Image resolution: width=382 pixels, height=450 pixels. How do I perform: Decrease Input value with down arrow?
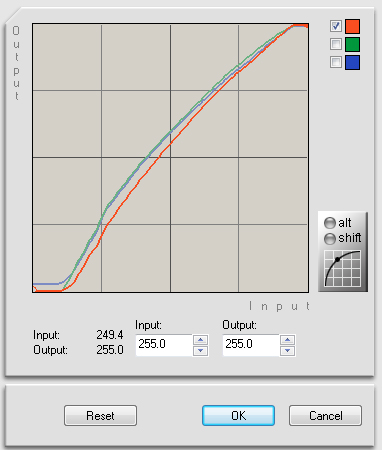[x=200, y=350]
